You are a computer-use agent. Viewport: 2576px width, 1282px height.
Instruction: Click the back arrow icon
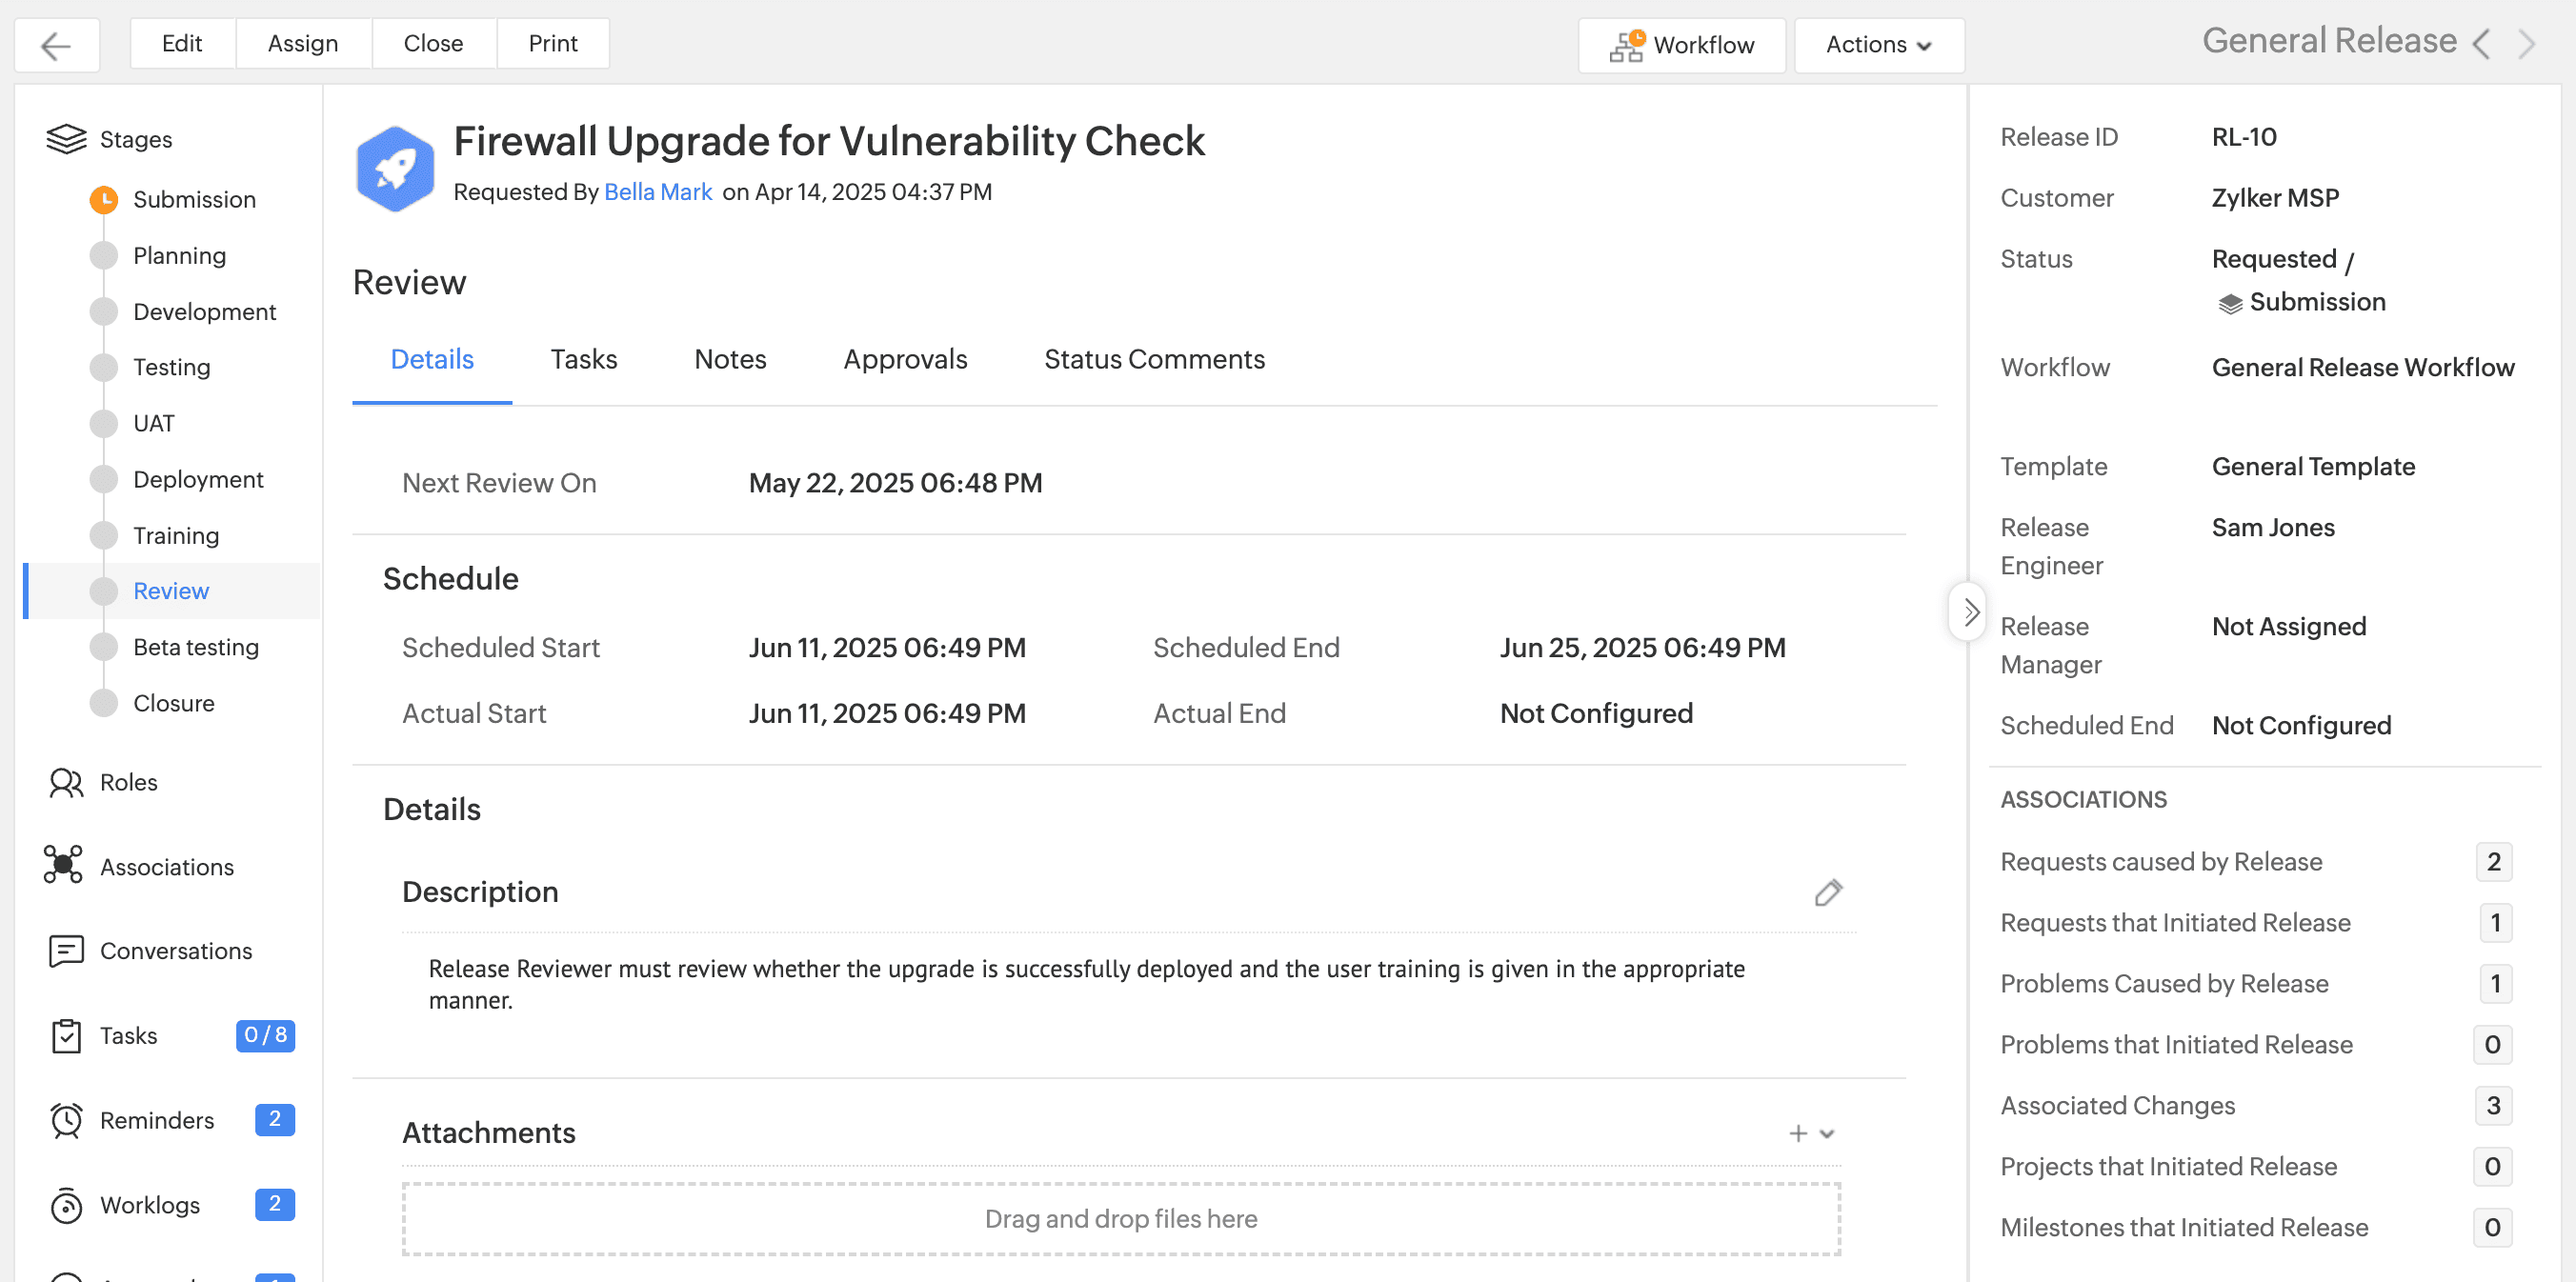pos(56,45)
